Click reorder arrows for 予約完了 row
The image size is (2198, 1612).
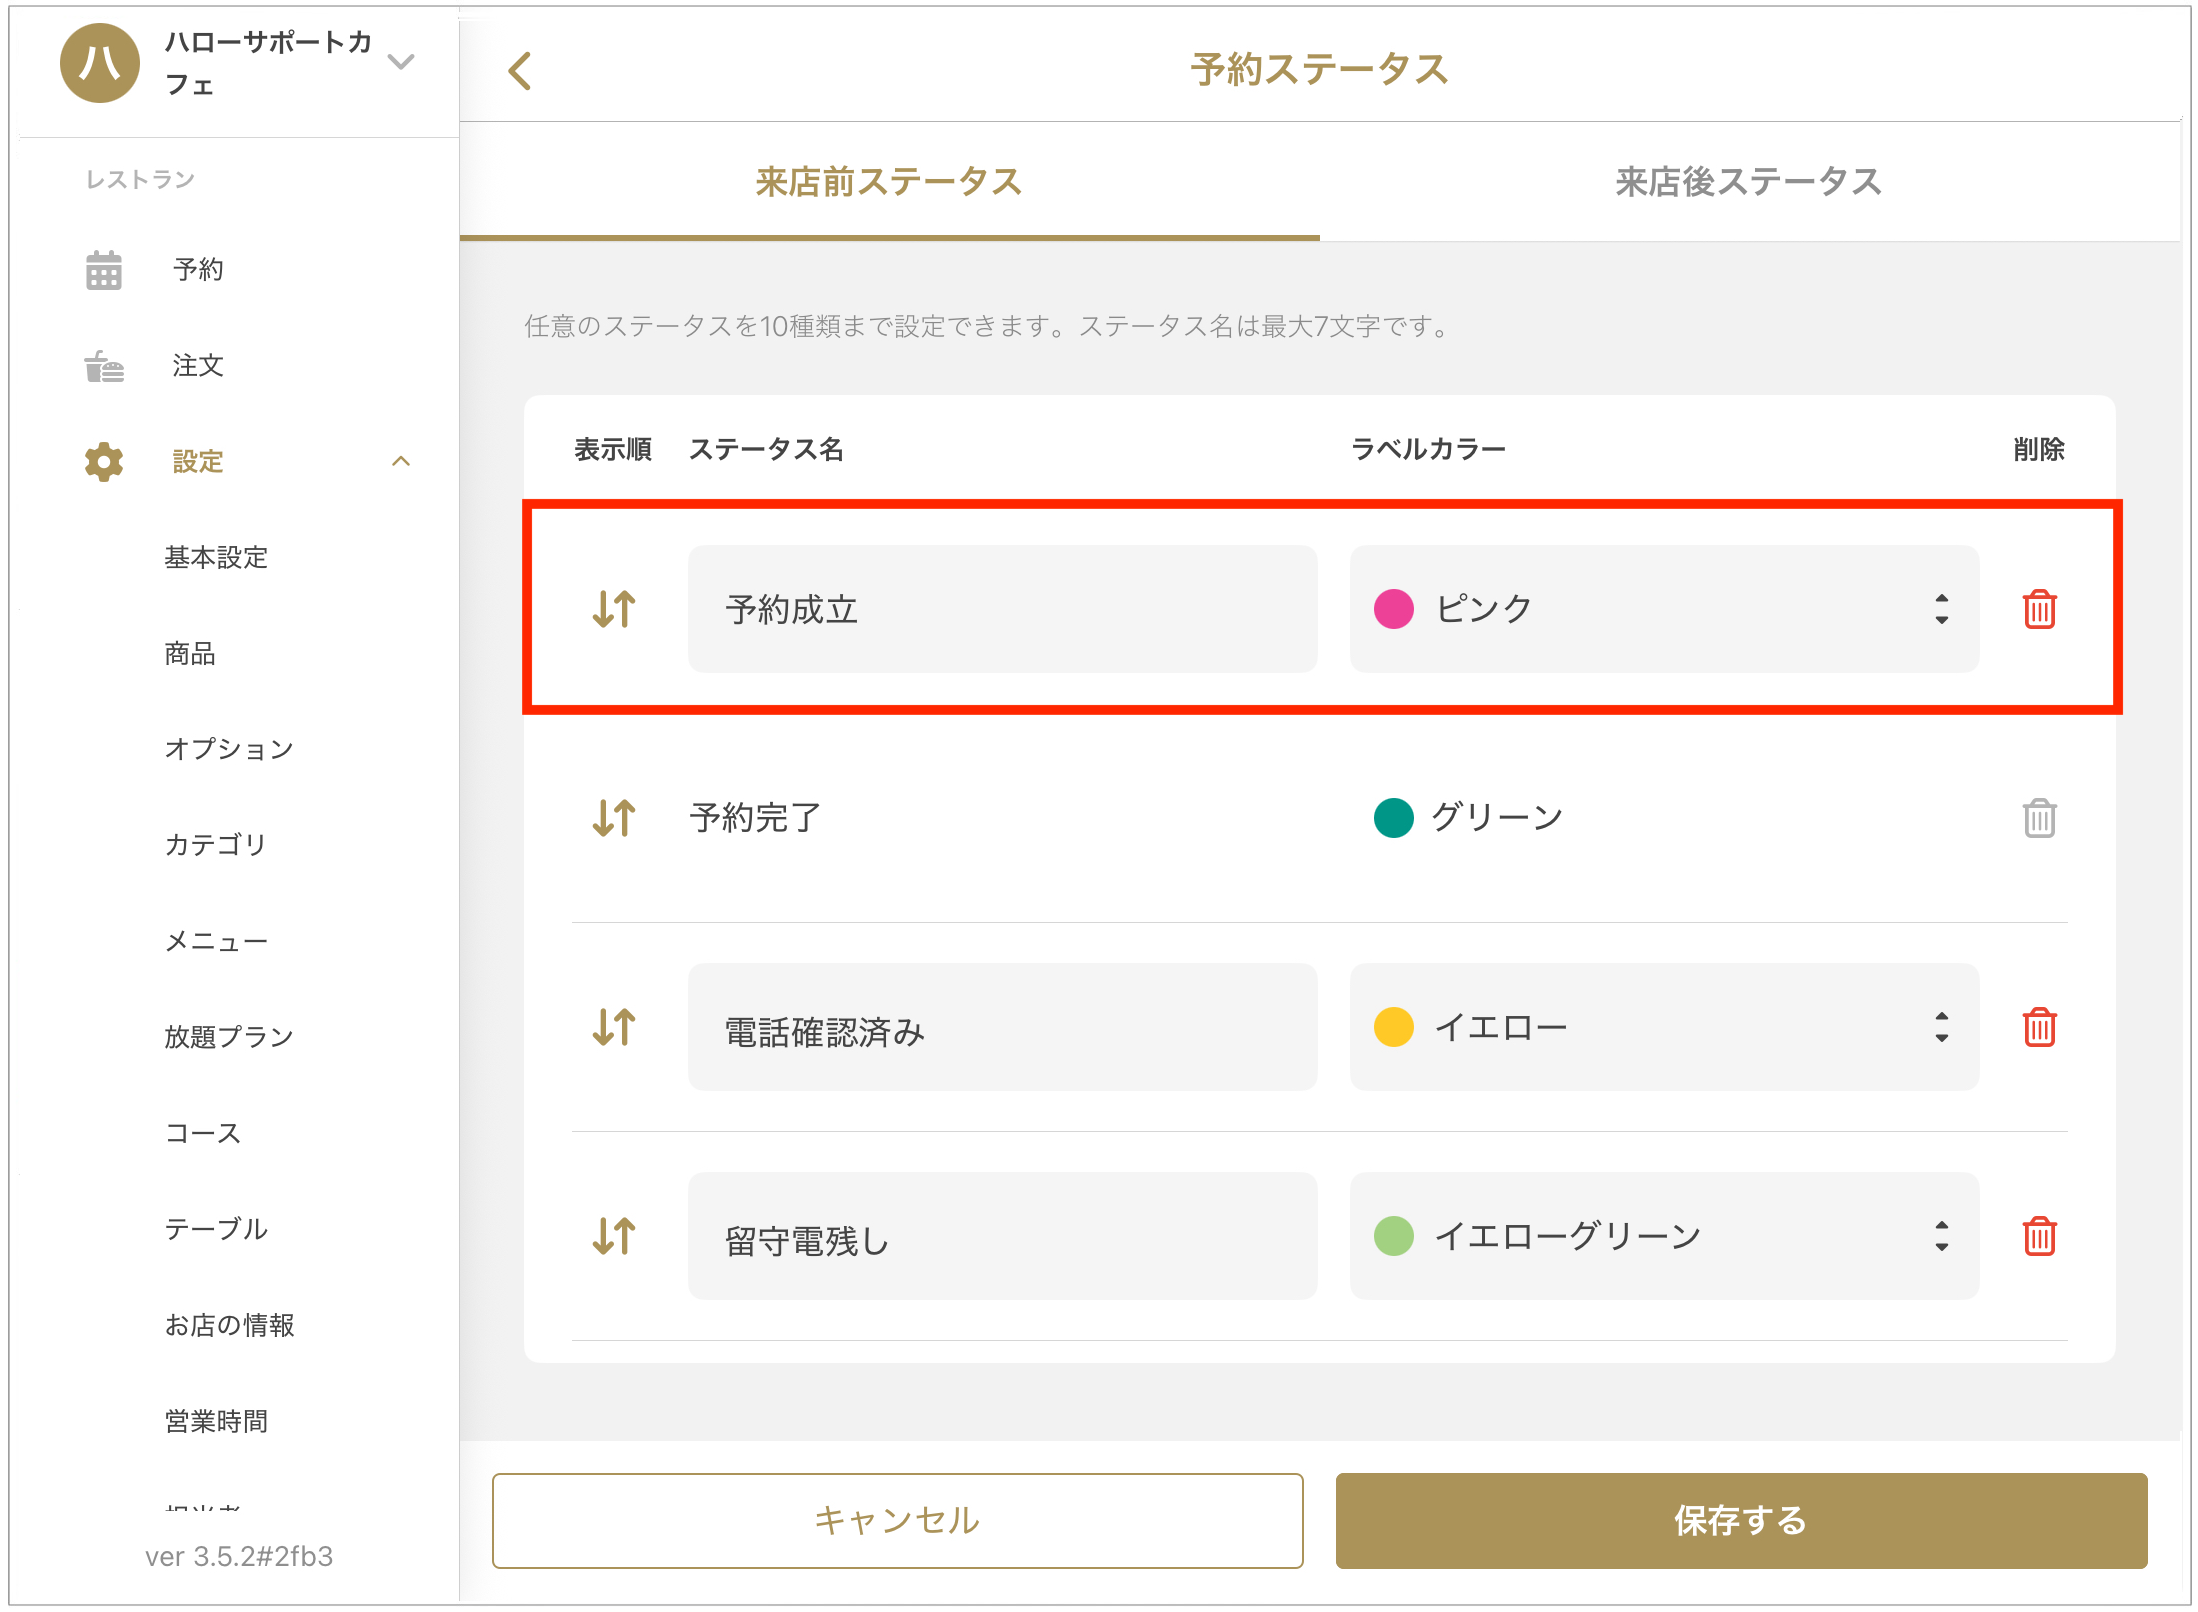pyautogui.click(x=614, y=818)
